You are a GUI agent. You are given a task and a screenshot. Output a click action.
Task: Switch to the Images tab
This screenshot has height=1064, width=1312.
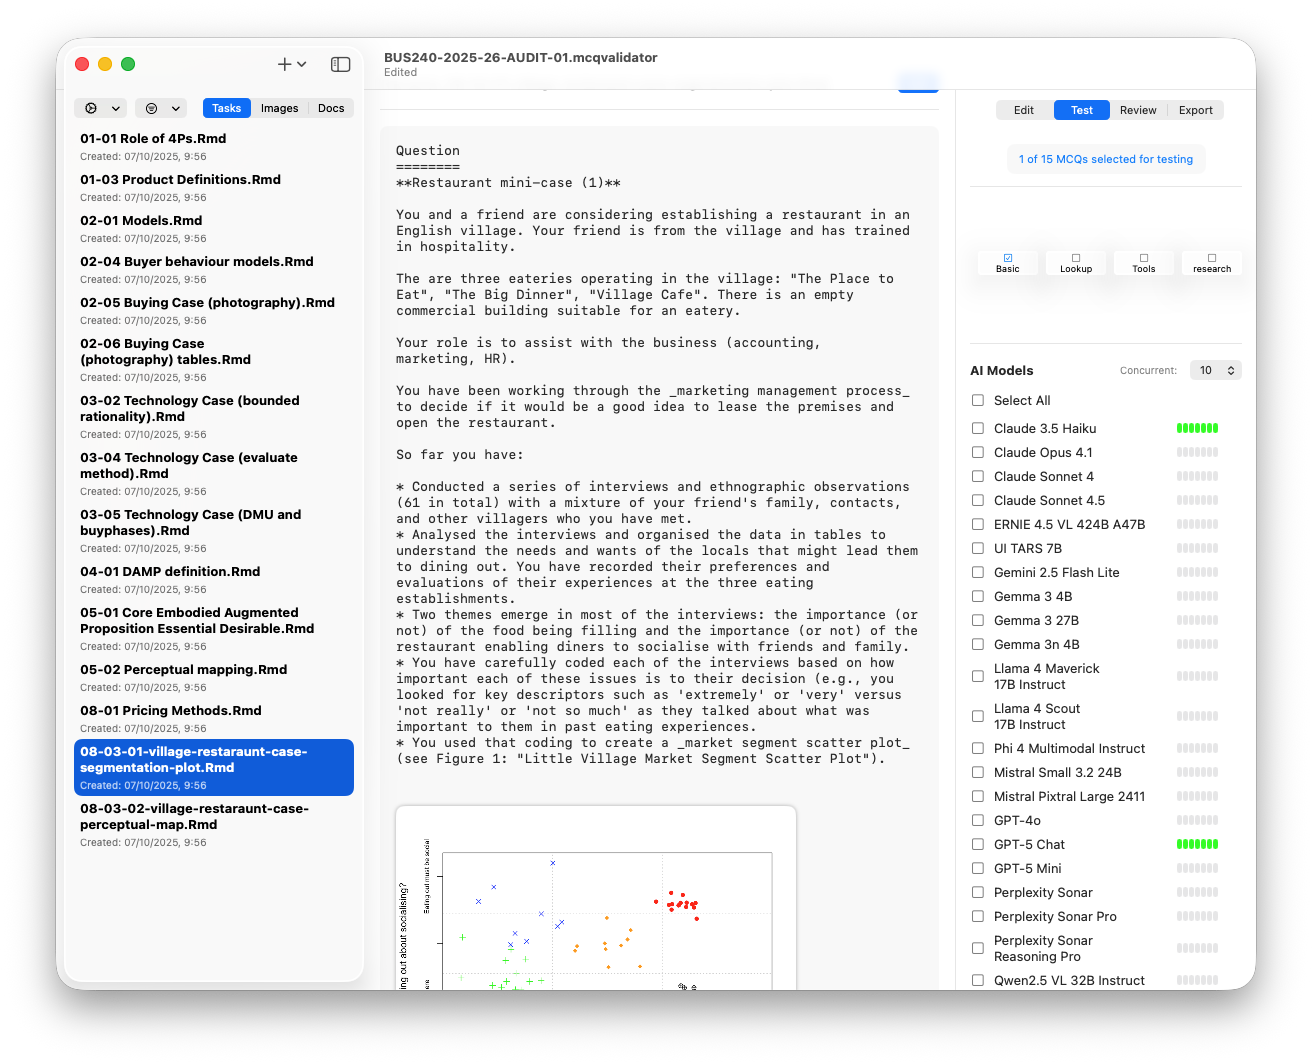click(280, 108)
